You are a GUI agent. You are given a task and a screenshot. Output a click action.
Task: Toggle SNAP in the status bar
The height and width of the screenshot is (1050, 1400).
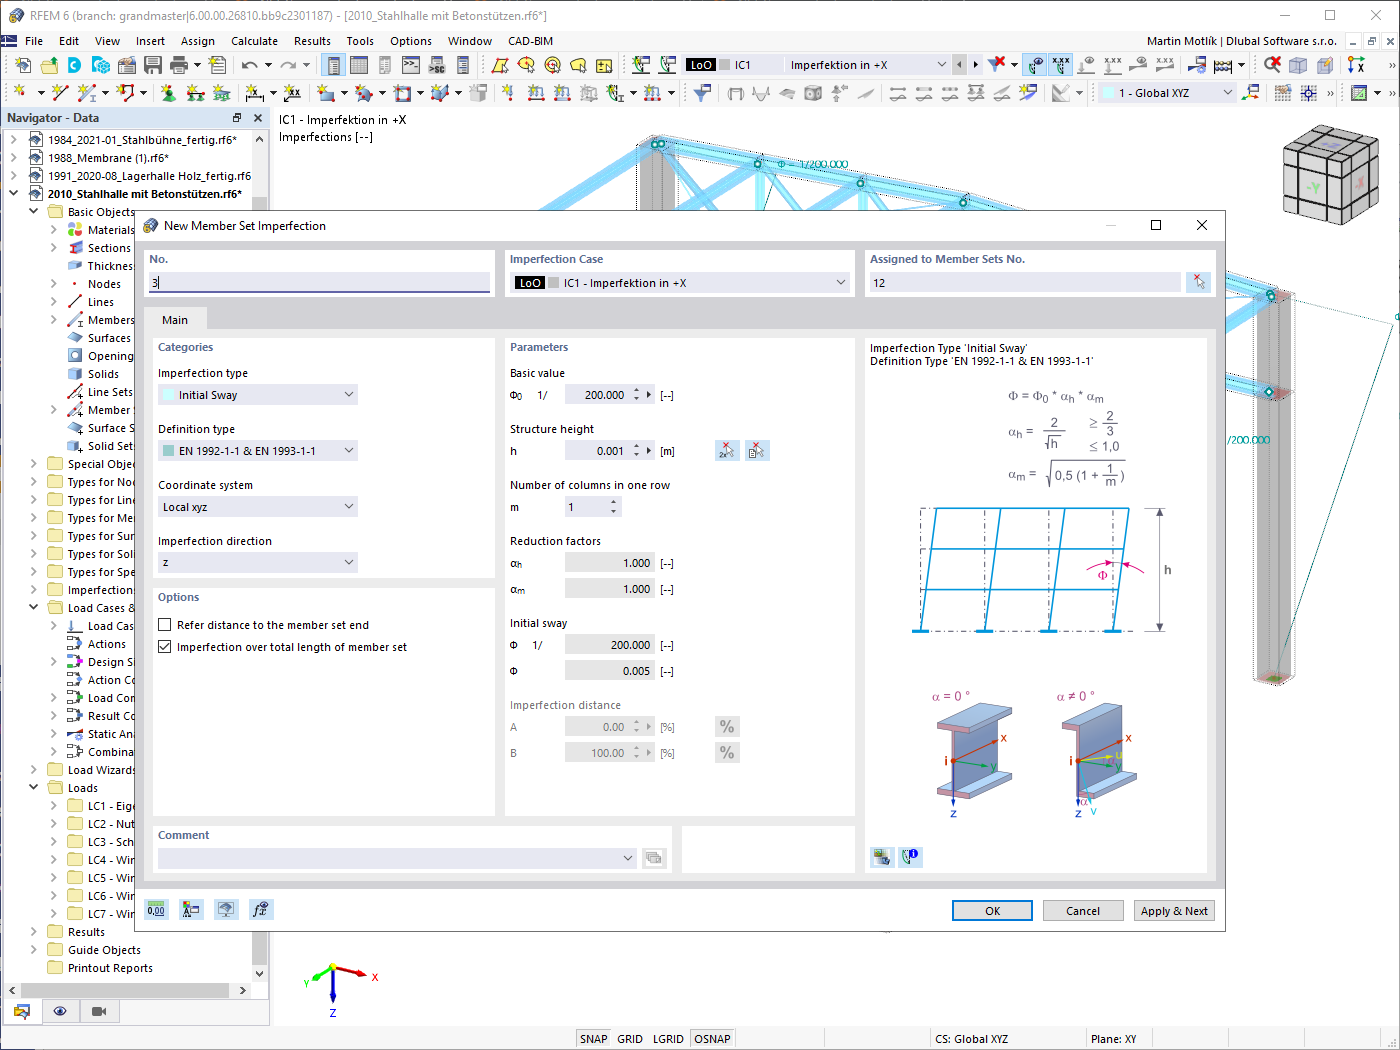click(x=594, y=1039)
